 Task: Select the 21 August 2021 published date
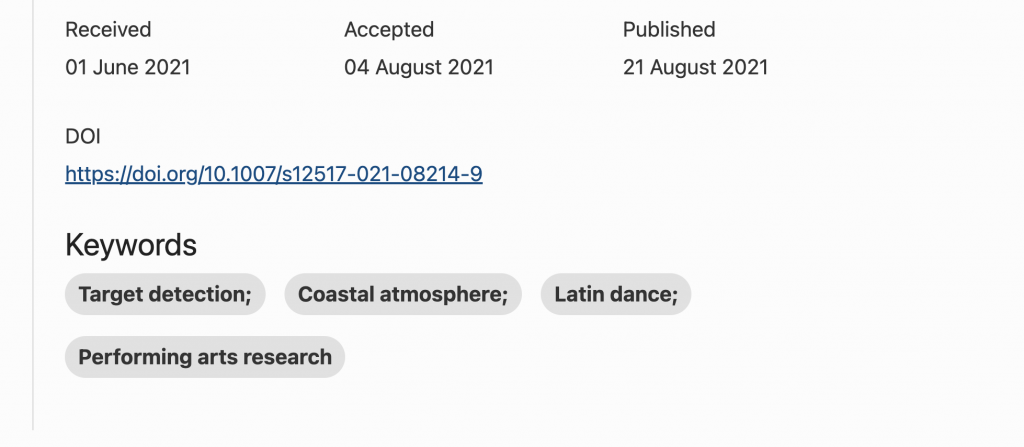pyautogui.click(x=695, y=68)
